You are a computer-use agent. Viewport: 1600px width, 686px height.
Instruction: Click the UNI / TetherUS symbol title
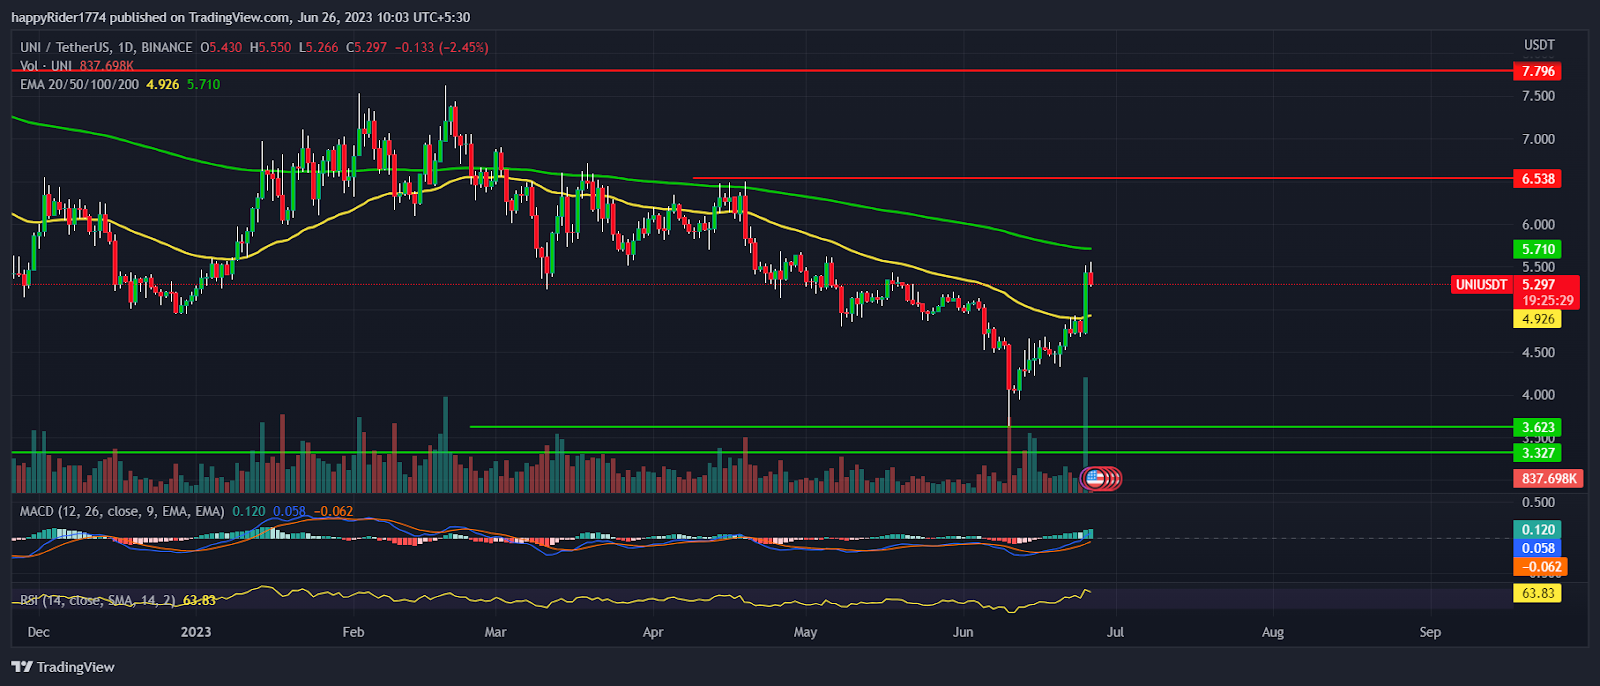[x=106, y=47]
